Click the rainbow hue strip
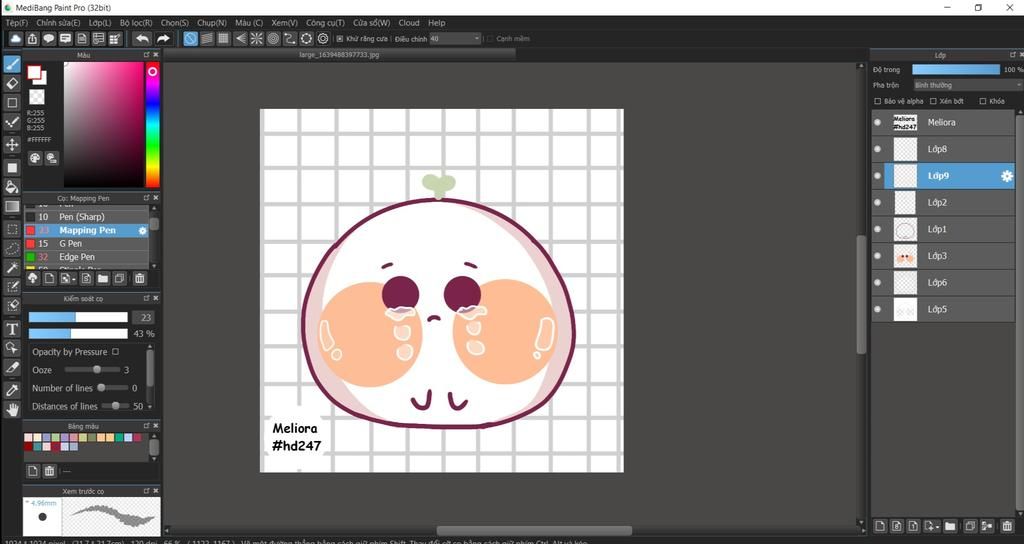Image resolution: width=1024 pixels, height=544 pixels. tap(152, 125)
